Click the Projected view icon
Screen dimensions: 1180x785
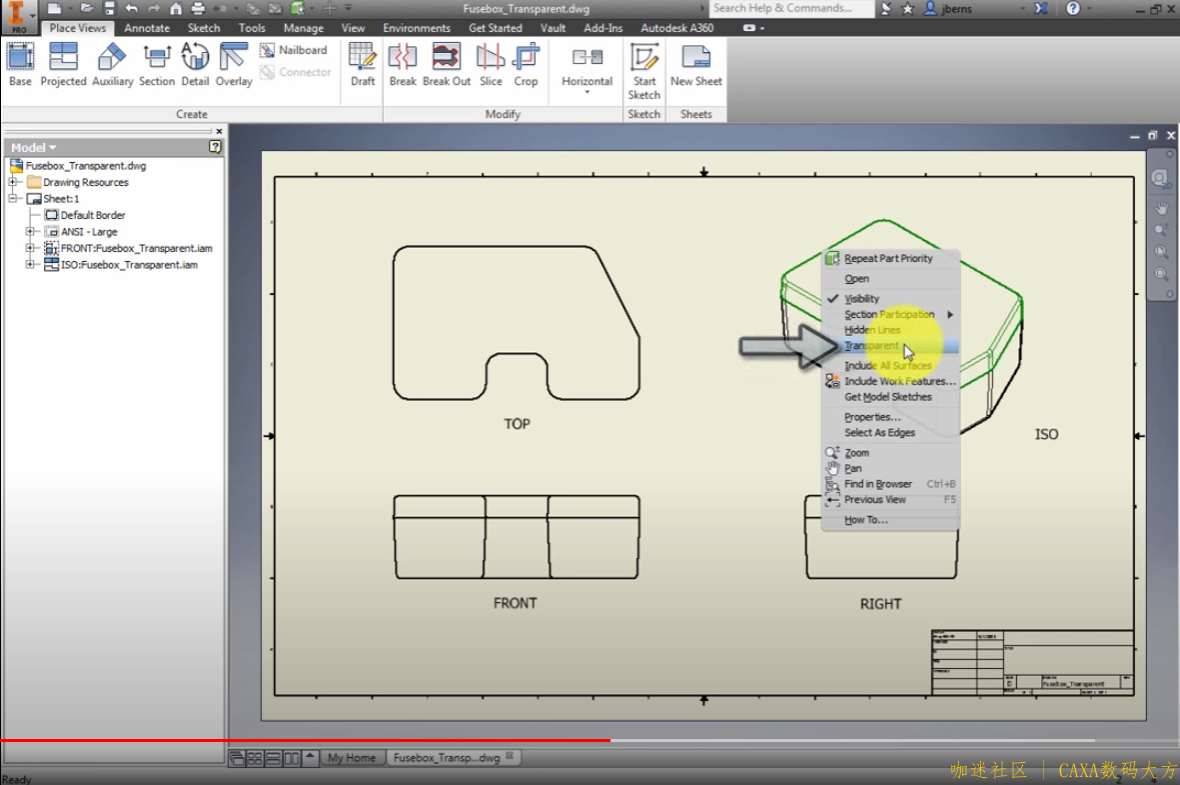[63, 58]
